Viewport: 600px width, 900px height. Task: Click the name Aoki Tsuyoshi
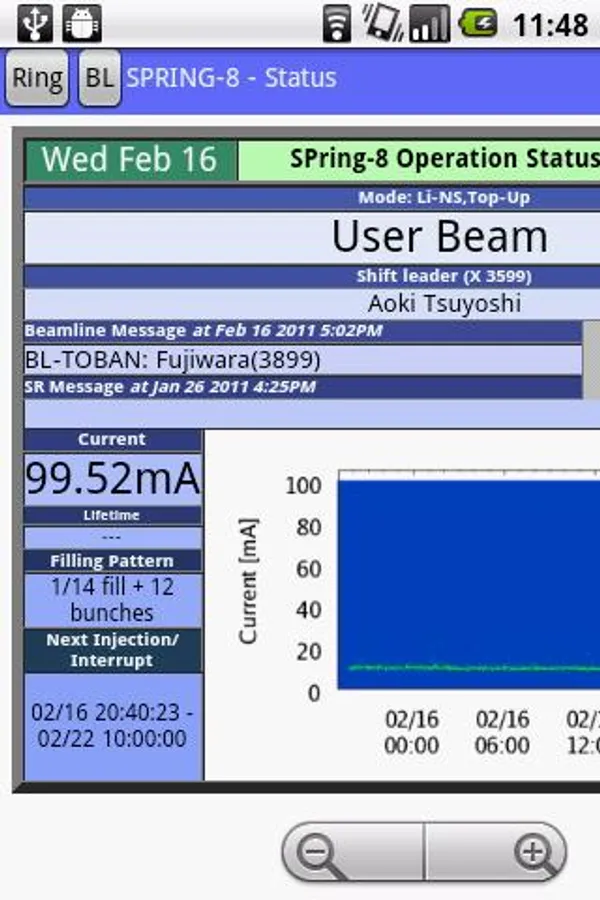[444, 303]
